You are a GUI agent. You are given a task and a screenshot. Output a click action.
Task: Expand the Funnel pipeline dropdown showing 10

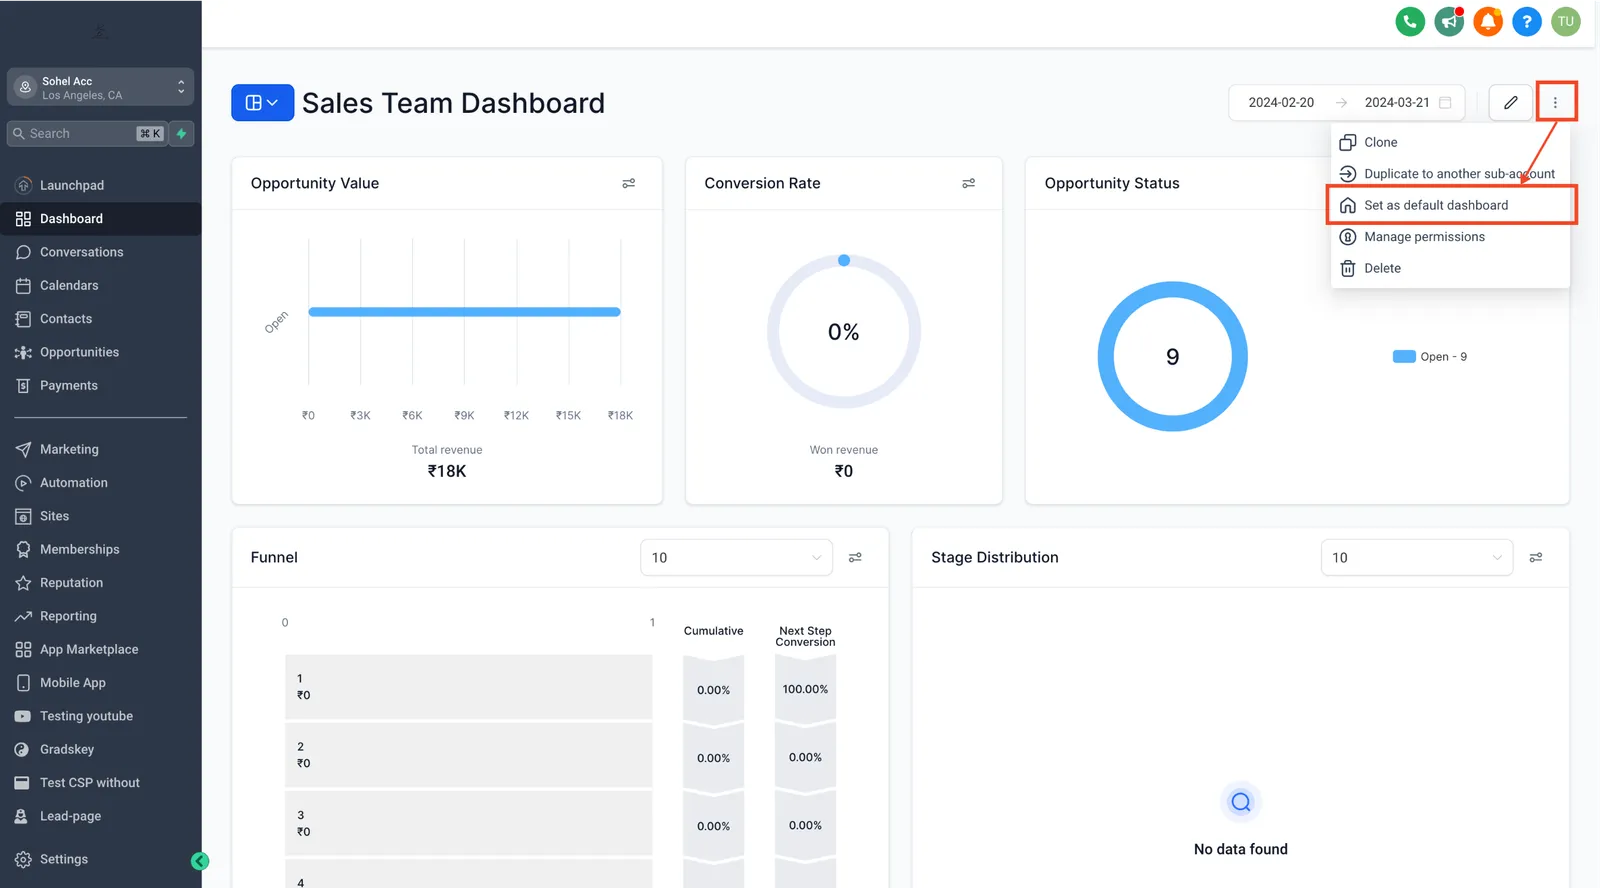[736, 557]
